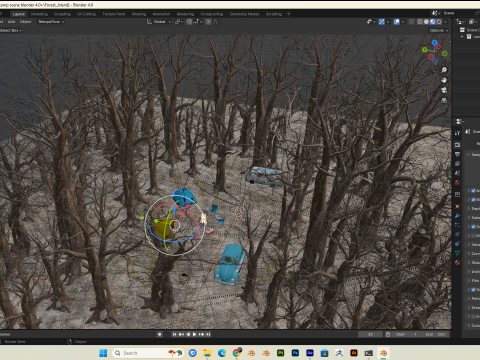480x360 pixels.
Task: Open File Explorer from the taskbar
Action: pyautogui.click(x=207, y=353)
